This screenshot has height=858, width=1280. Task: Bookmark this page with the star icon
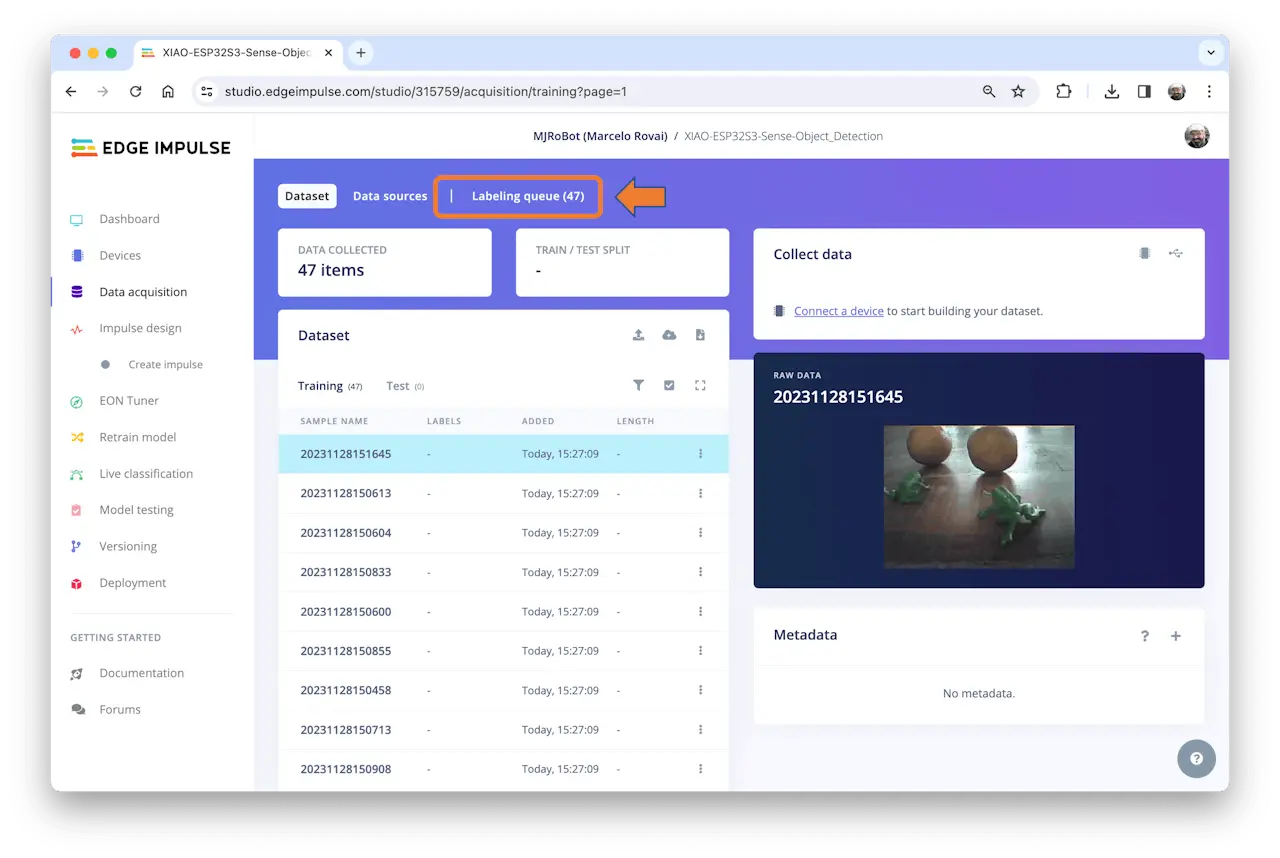1018,91
